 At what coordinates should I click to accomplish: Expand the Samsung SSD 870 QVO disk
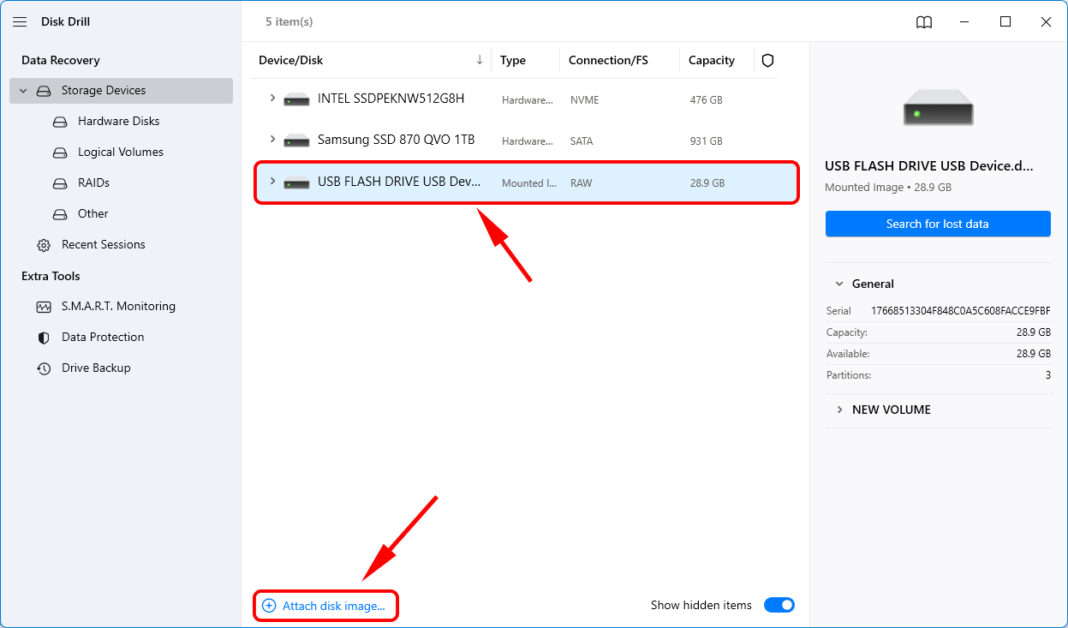pos(272,140)
